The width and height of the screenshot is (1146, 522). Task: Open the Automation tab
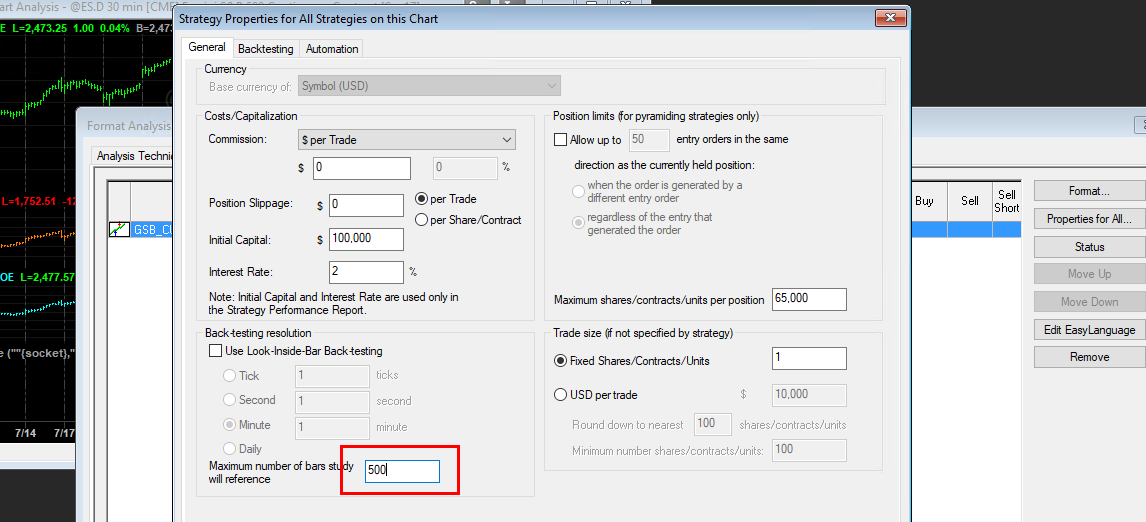pos(332,49)
